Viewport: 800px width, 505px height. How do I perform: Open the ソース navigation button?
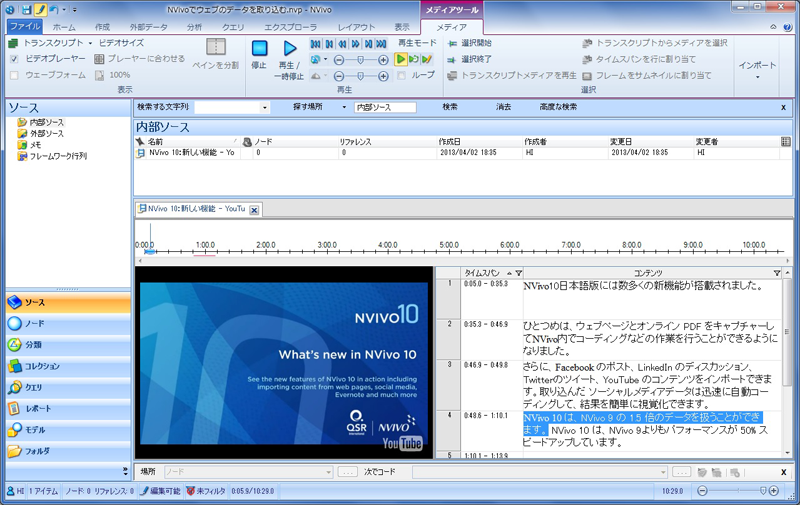click(68, 302)
